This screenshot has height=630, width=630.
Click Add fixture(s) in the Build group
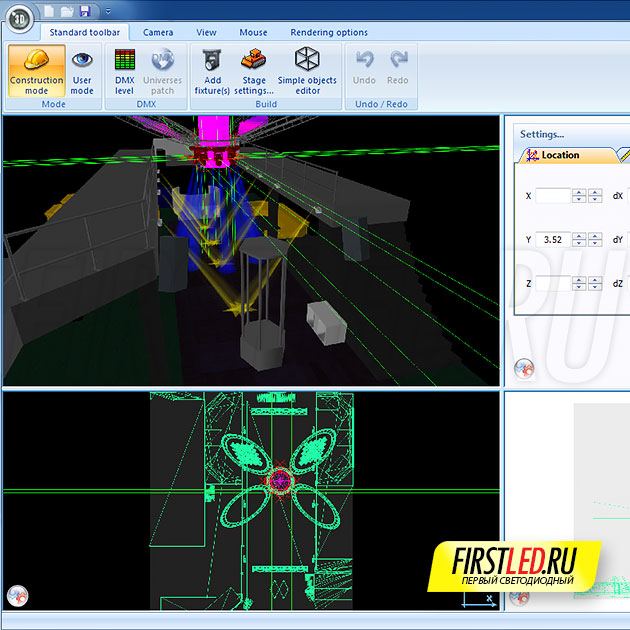[211, 70]
